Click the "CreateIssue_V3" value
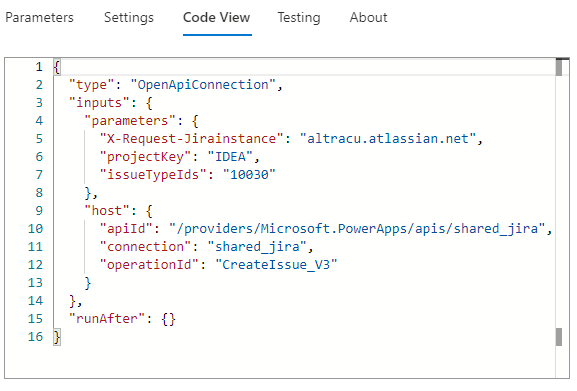This screenshot has height=391, width=577. click(x=276, y=265)
